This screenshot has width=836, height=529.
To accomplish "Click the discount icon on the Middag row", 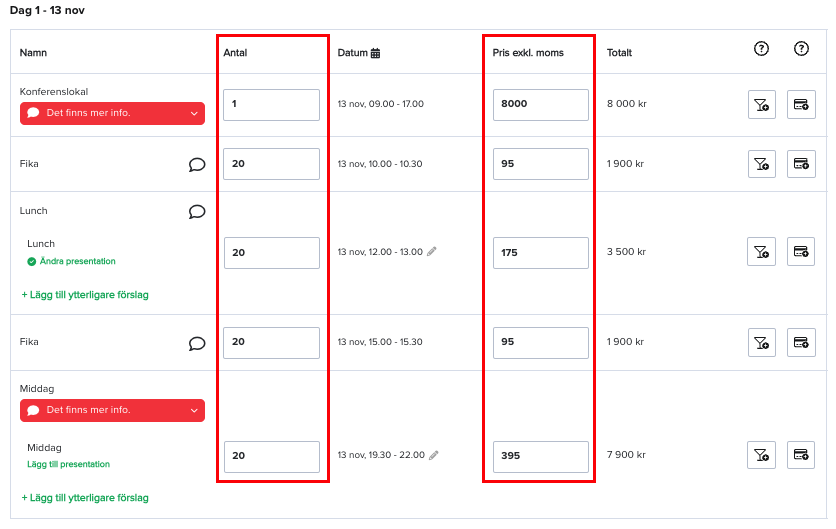I will pyautogui.click(x=761, y=455).
